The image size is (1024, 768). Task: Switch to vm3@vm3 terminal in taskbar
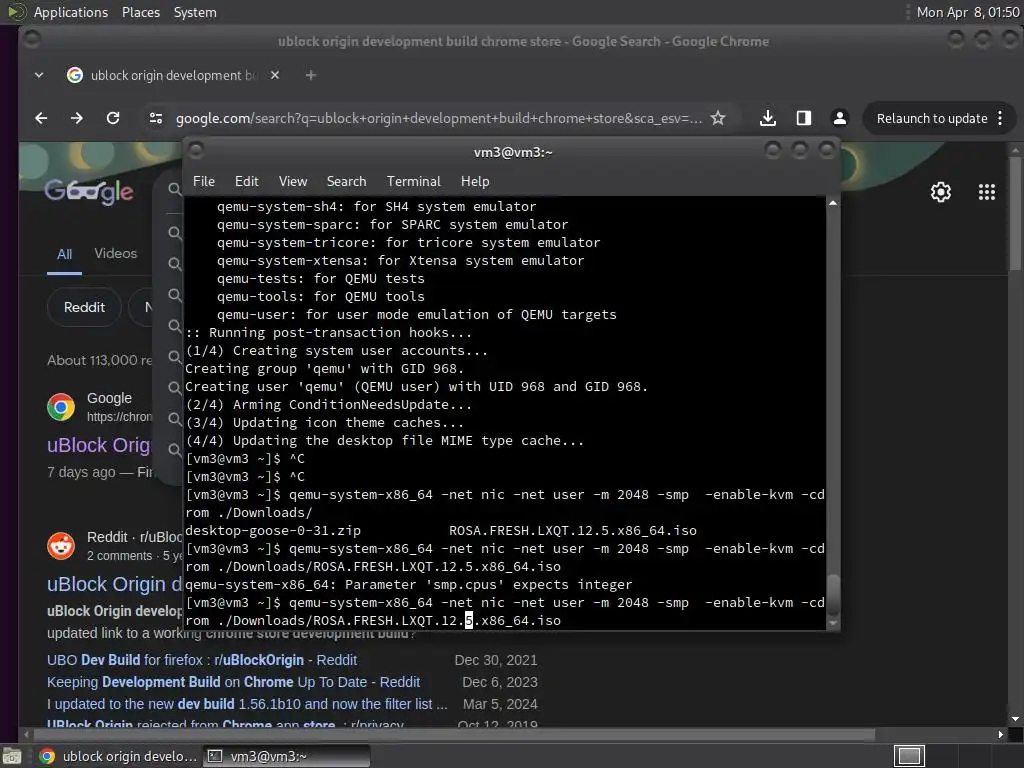coord(286,756)
